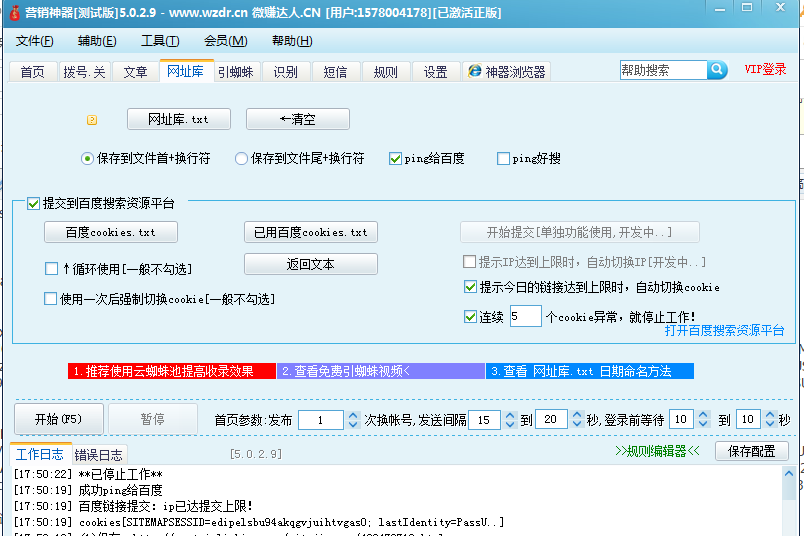This screenshot has height=536, width=804.
Task: Click the 发布 count spinner arrows
Action: [x=353, y=420]
